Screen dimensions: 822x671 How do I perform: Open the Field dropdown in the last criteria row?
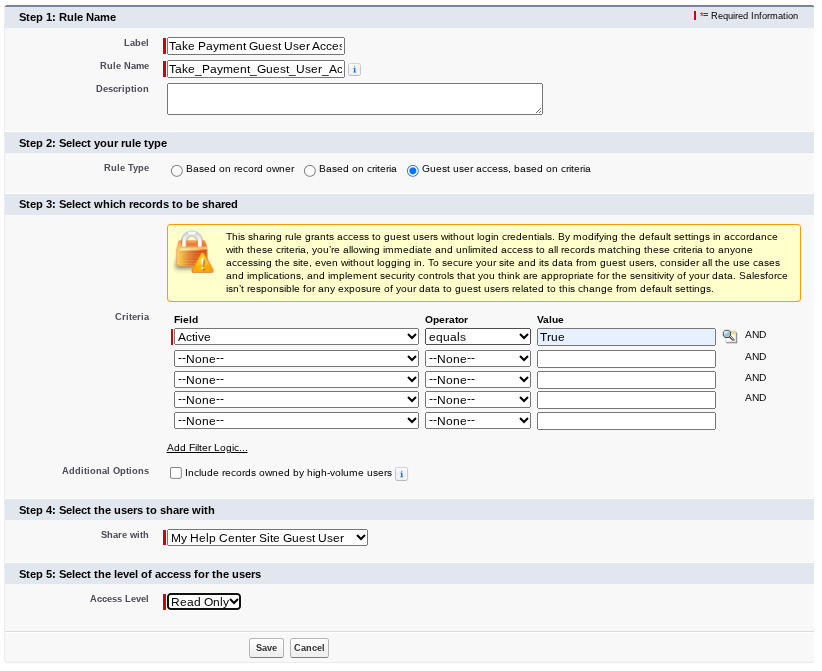pyautogui.click(x=296, y=420)
